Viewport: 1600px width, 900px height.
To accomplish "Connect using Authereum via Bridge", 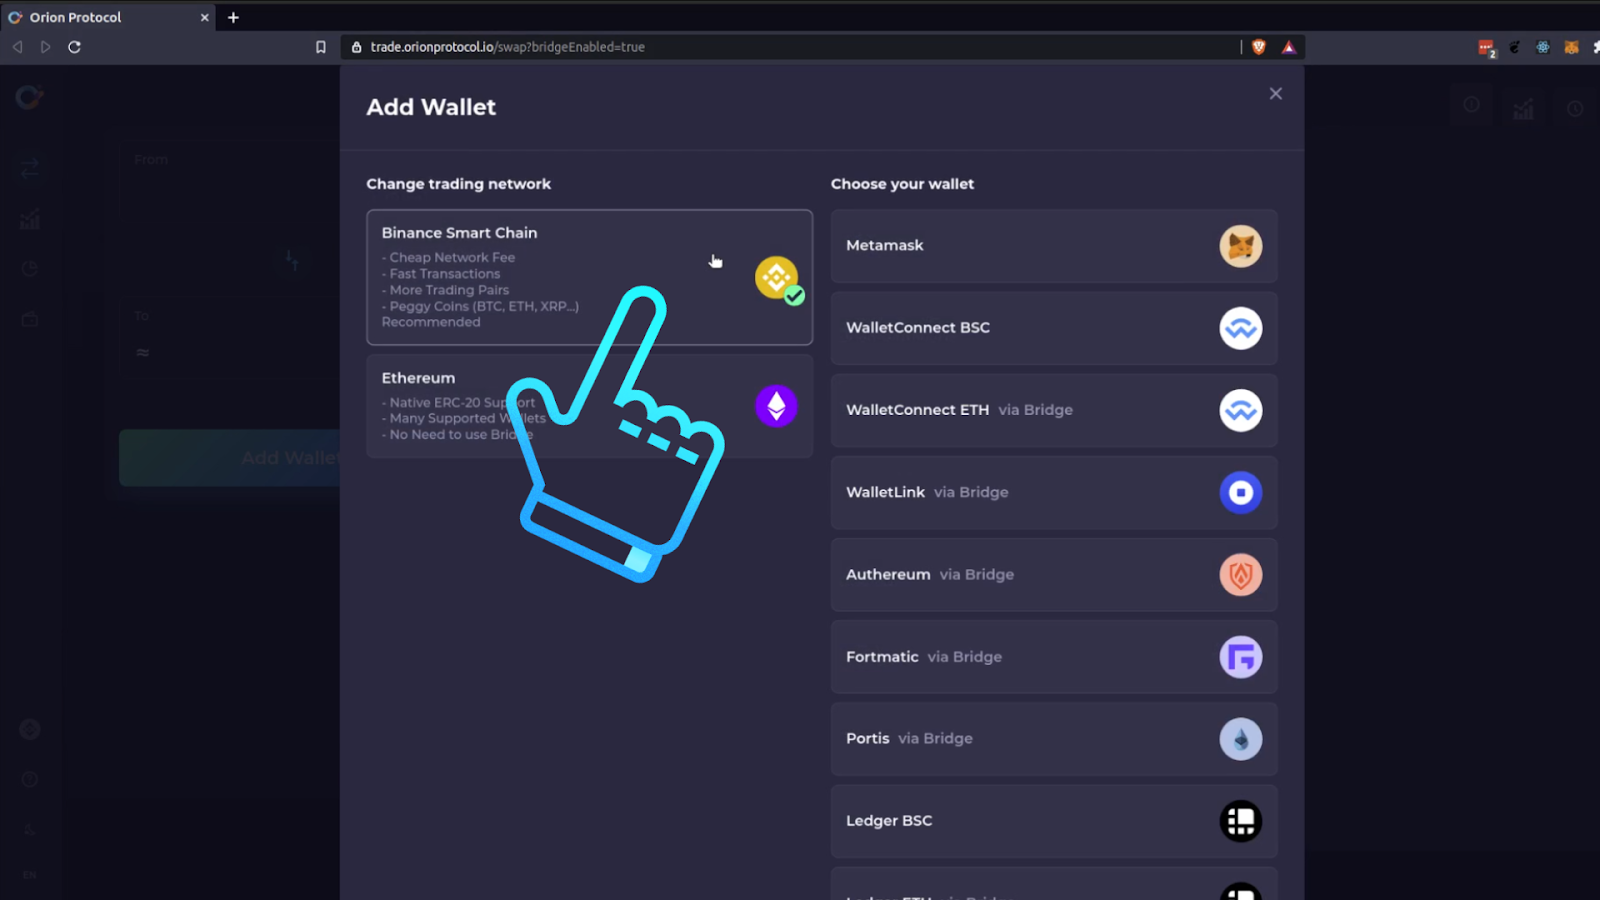I will [x=1054, y=575].
